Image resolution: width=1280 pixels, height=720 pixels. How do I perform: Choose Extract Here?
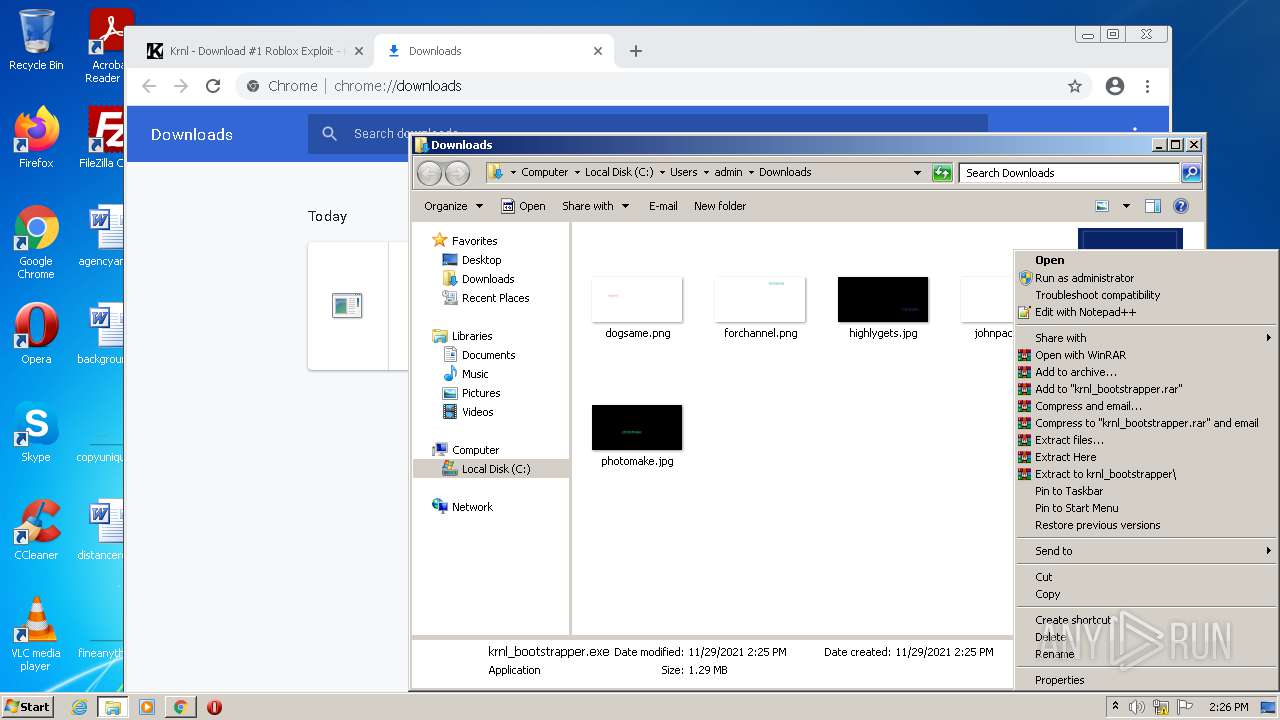click(1146, 457)
